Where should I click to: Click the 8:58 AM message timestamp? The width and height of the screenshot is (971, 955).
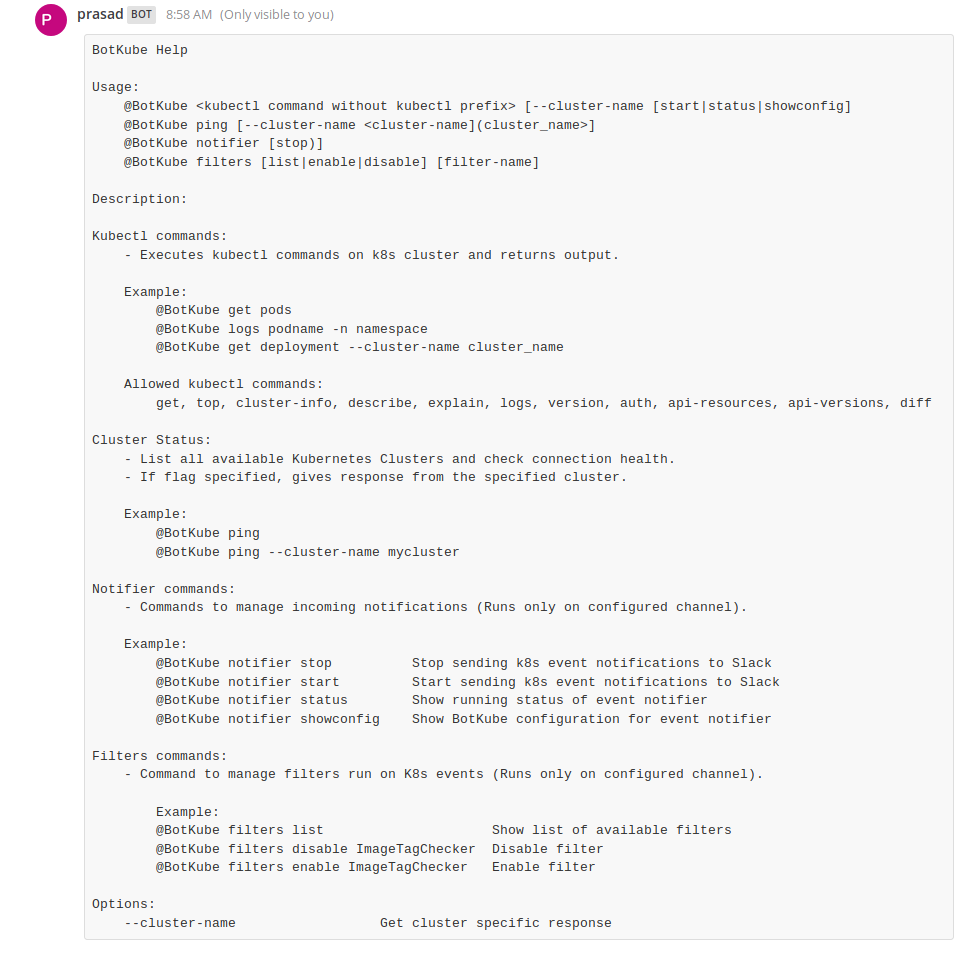point(189,15)
